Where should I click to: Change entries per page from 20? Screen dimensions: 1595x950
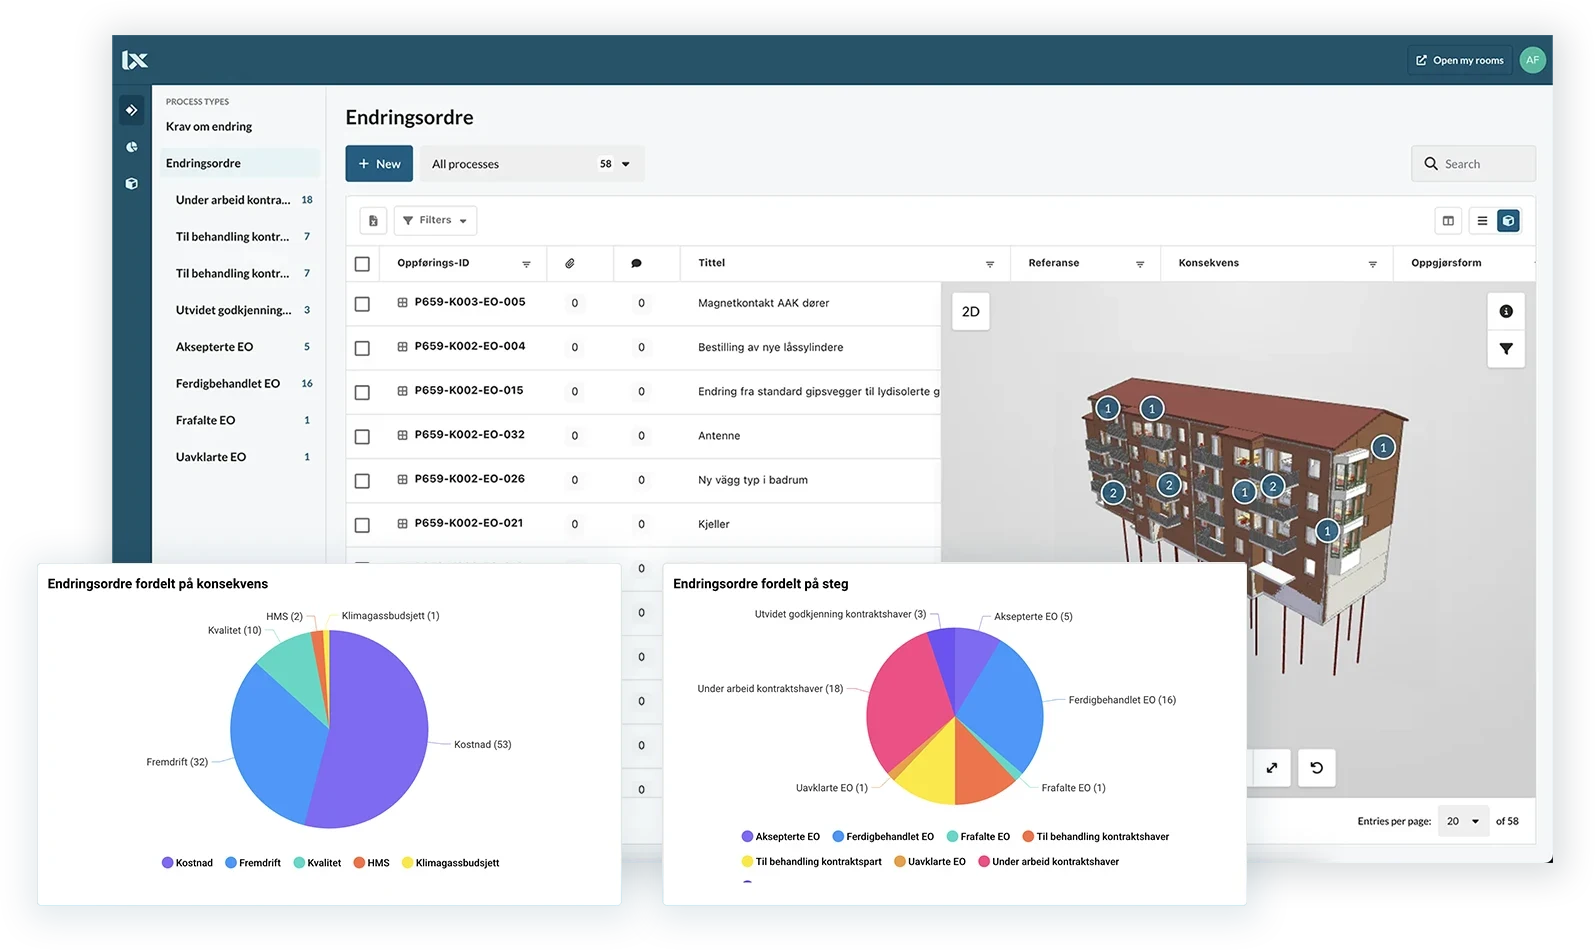(x=1462, y=821)
